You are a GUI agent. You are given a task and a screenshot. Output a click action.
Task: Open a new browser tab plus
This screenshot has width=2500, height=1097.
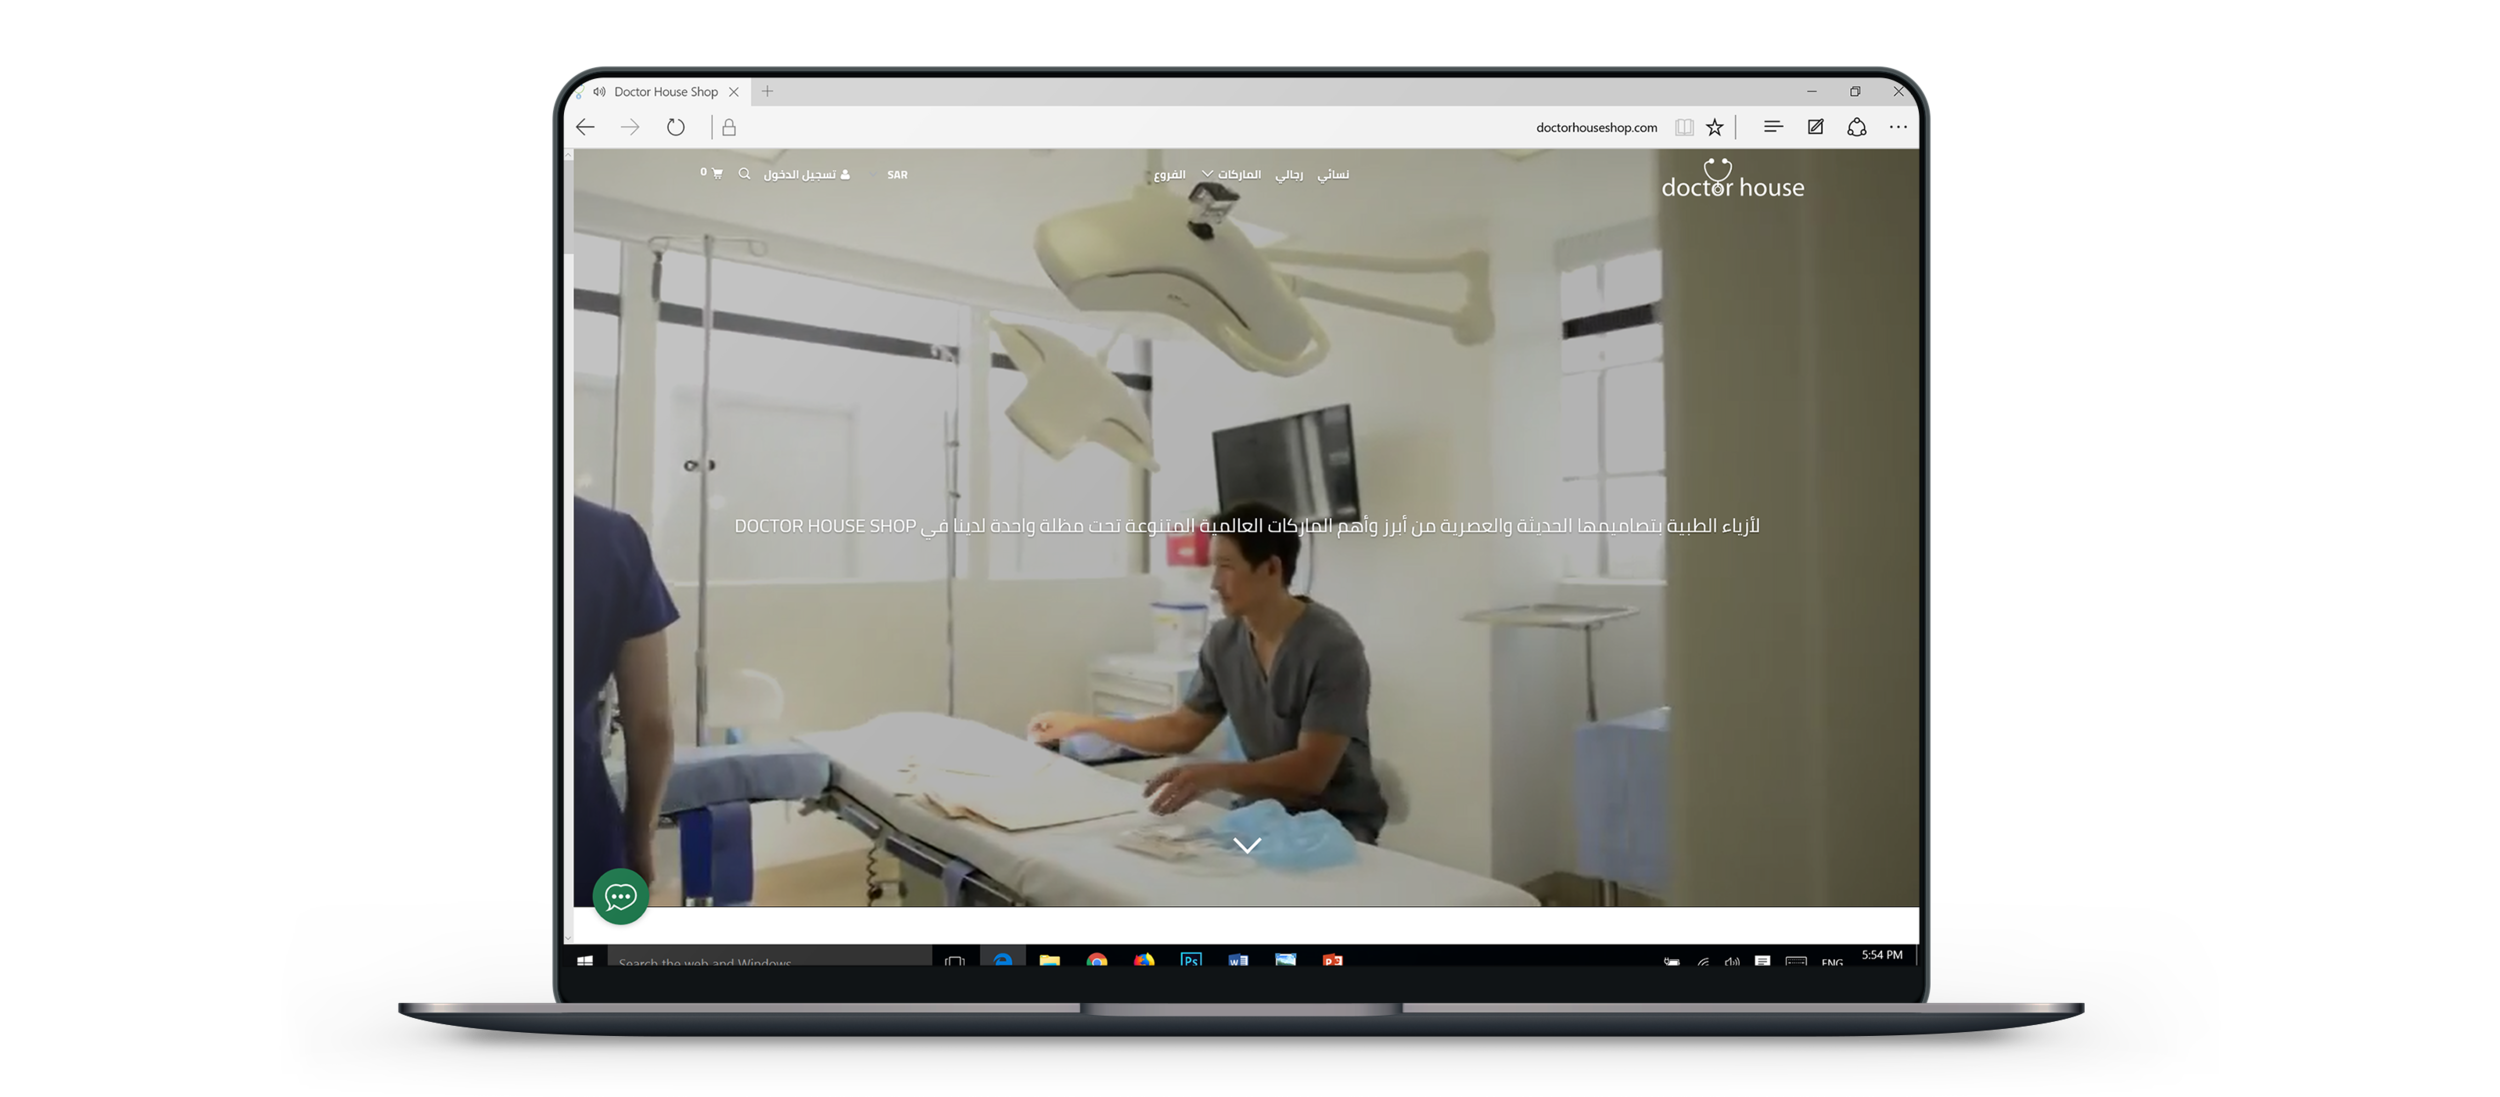pyautogui.click(x=767, y=92)
